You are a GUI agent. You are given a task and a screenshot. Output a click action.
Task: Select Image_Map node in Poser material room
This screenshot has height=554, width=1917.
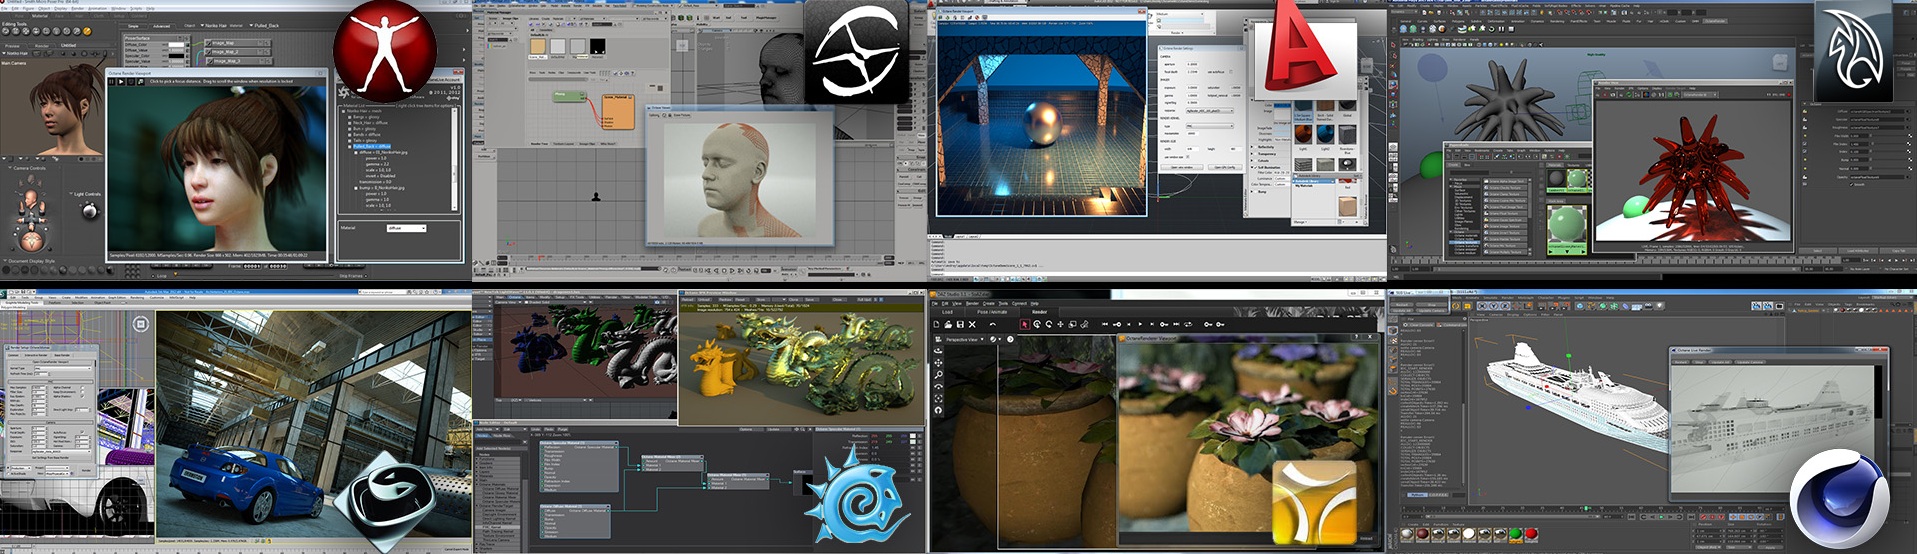tap(237, 43)
